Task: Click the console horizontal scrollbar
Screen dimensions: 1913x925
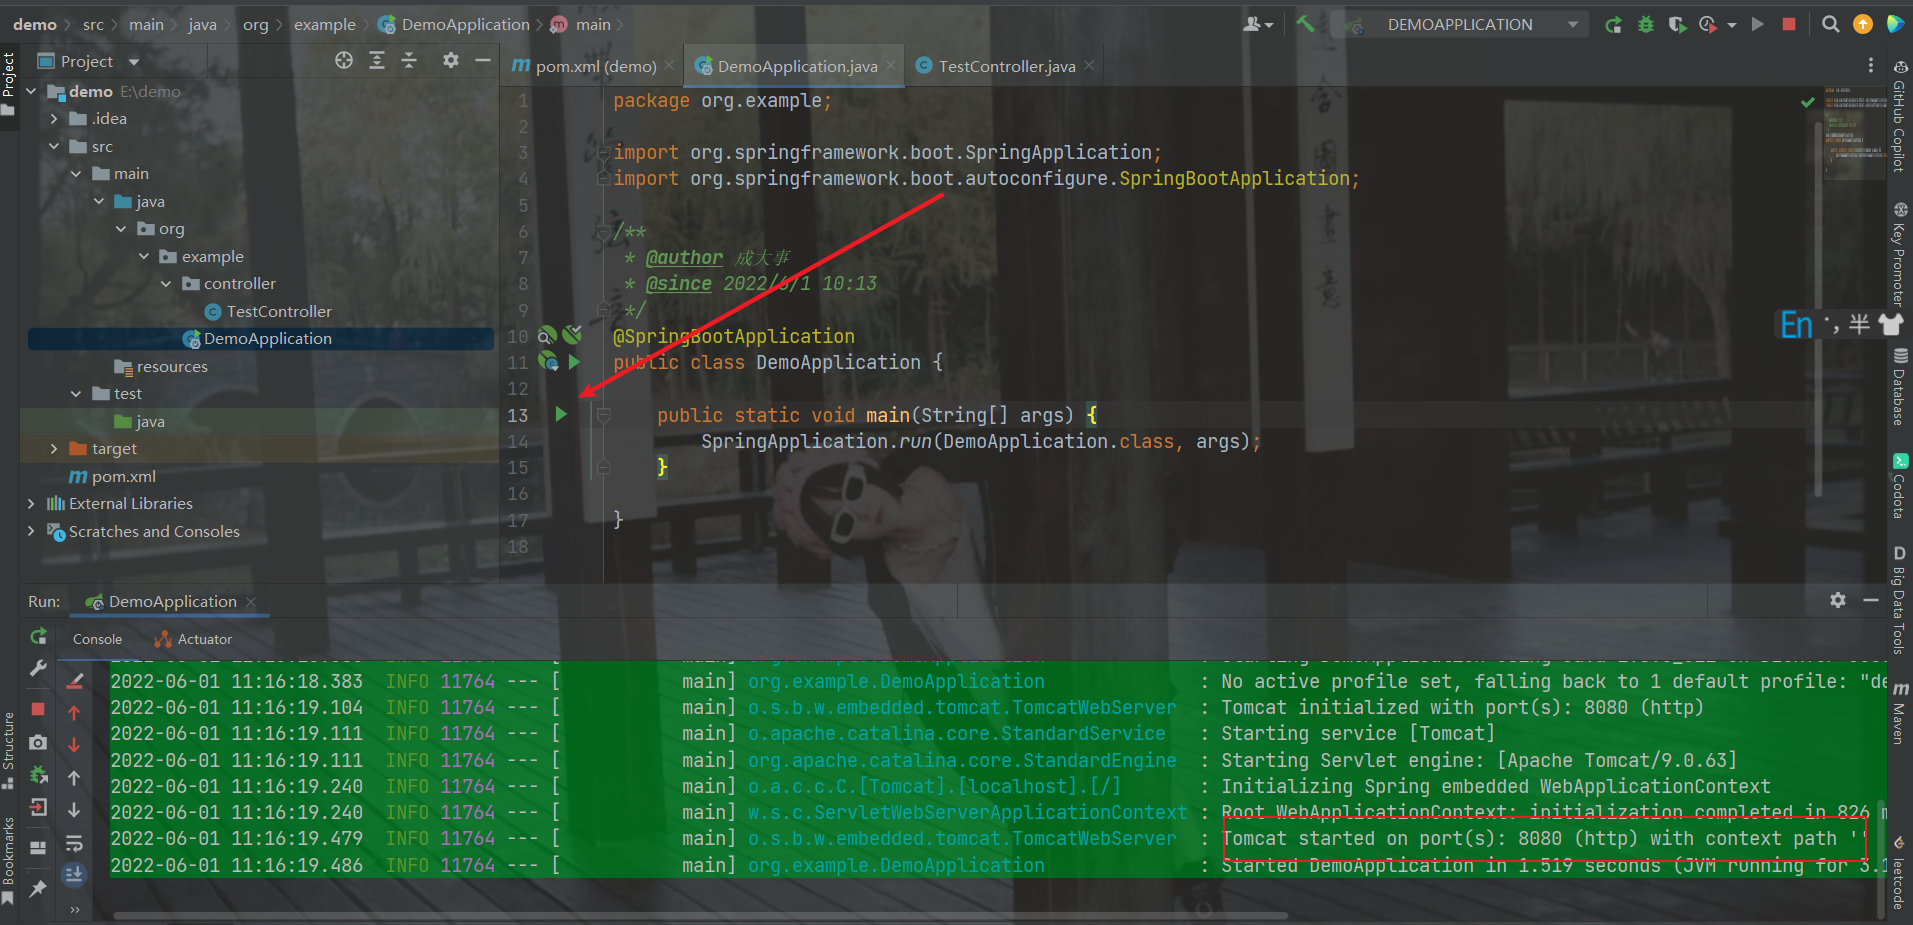Action: 700,915
